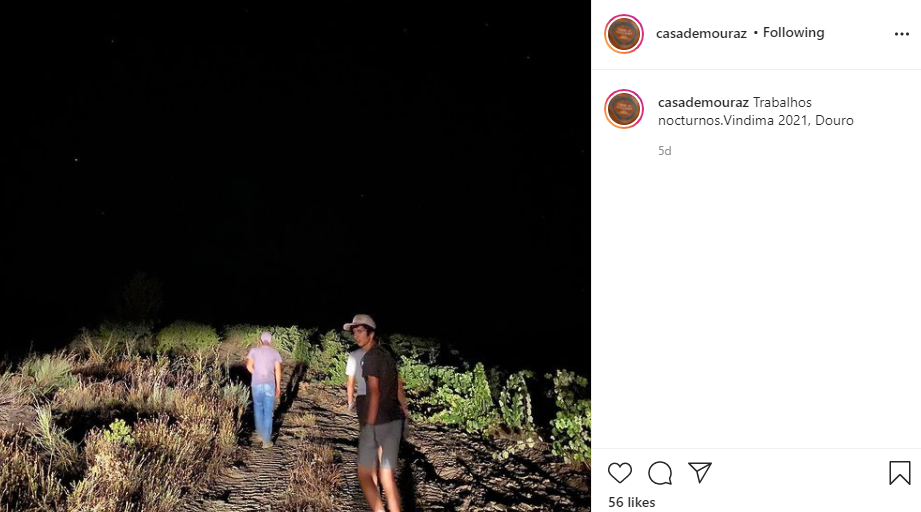
Task: Open casademouraz story from the header avatar
Action: tap(624, 34)
